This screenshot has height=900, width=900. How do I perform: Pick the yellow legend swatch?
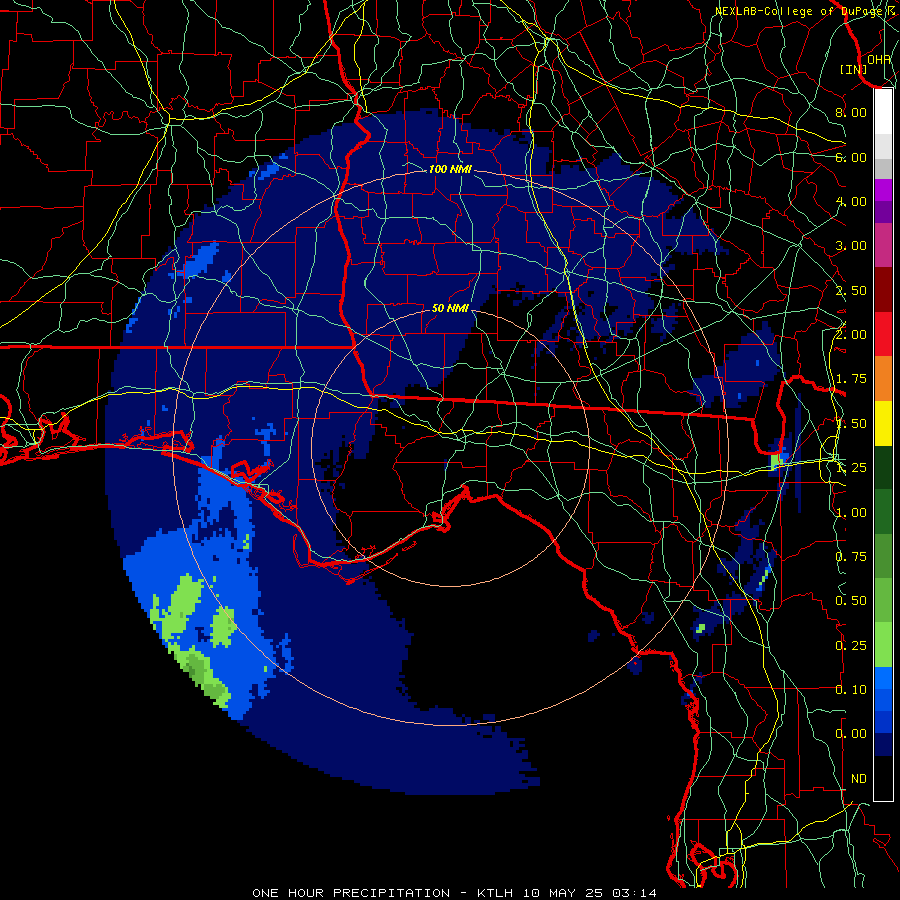click(883, 424)
